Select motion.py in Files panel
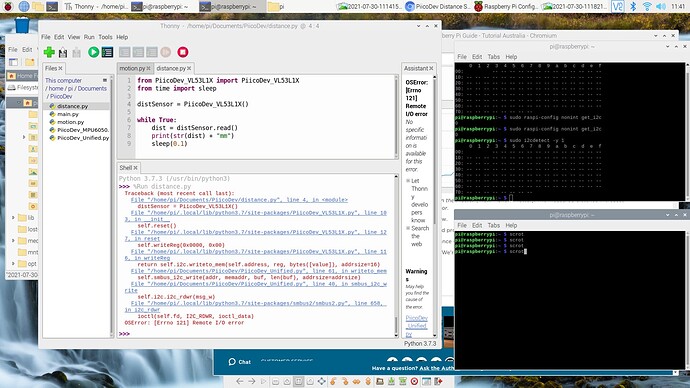This screenshot has width=690, height=388. click(x=70, y=122)
